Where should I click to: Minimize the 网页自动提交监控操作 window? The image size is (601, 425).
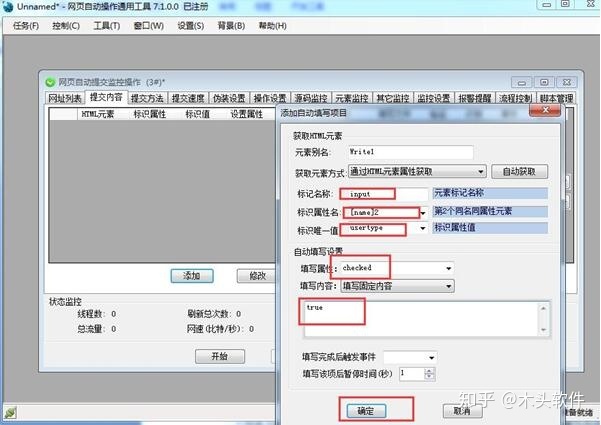[522, 82]
